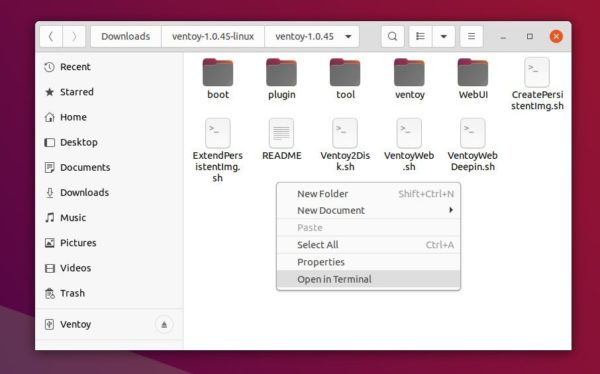The image size is (600, 374).
Task: Click the ventoy-1.0.45 path segment label
Action: click(x=305, y=36)
